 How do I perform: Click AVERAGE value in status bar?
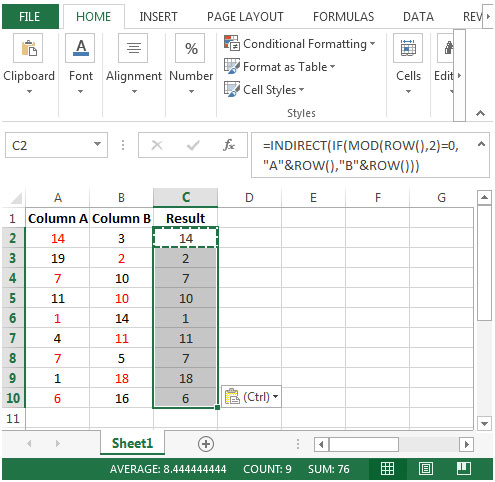pos(168,469)
